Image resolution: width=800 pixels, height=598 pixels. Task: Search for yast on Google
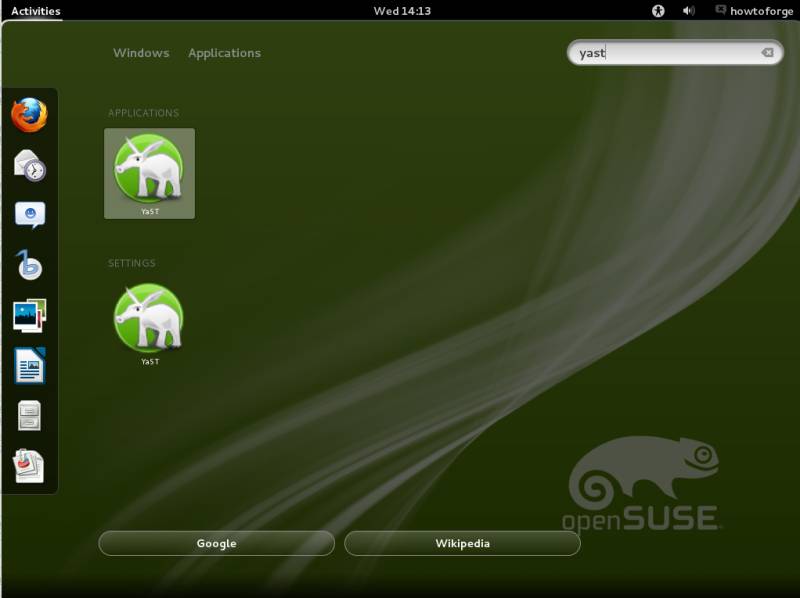click(x=216, y=543)
